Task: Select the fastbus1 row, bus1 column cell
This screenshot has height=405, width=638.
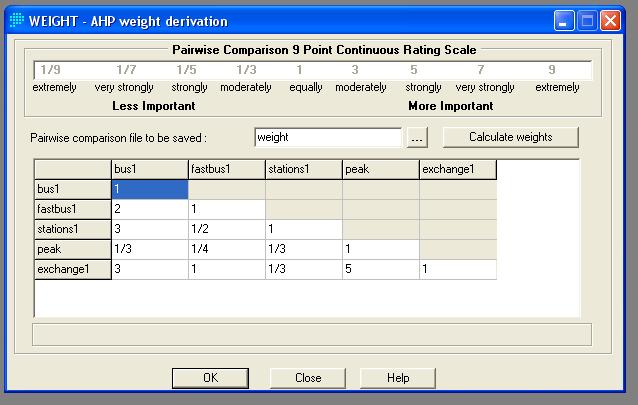Action: coord(149,209)
